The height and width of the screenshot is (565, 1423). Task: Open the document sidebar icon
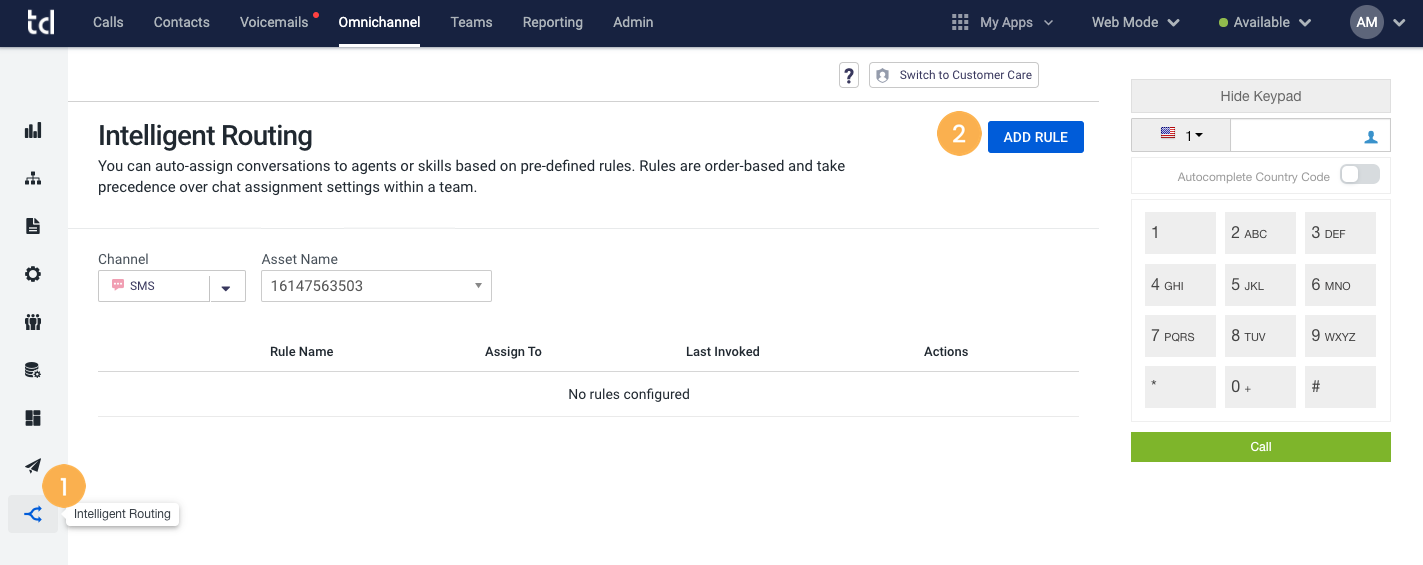[33, 226]
